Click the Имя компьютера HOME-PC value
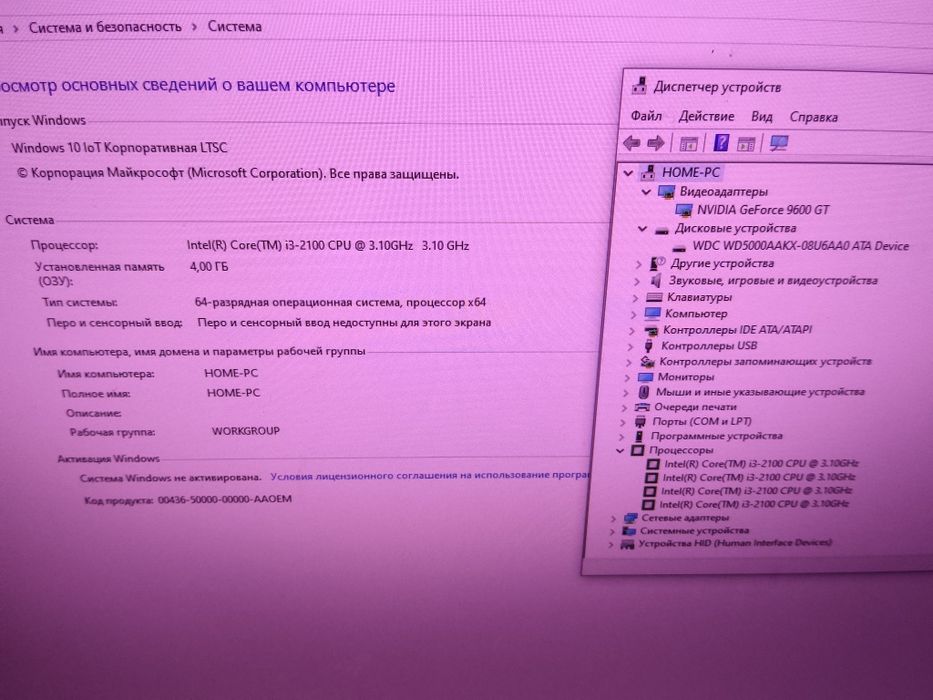The width and height of the screenshot is (933, 700). tap(231, 373)
